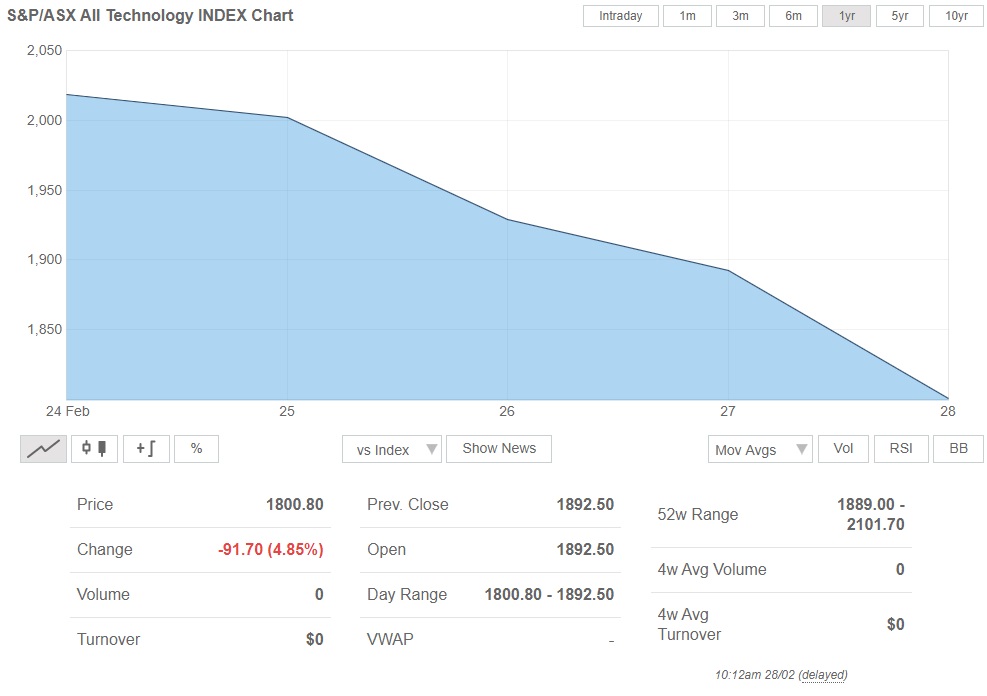Choose the 3m time range

[740, 16]
